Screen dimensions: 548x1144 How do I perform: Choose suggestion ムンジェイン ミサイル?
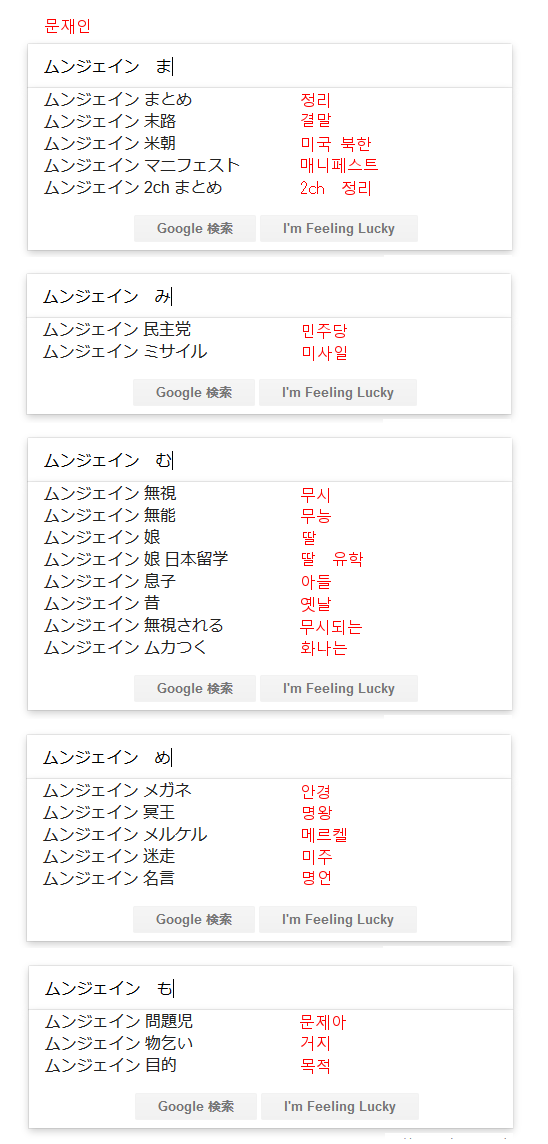(x=125, y=352)
